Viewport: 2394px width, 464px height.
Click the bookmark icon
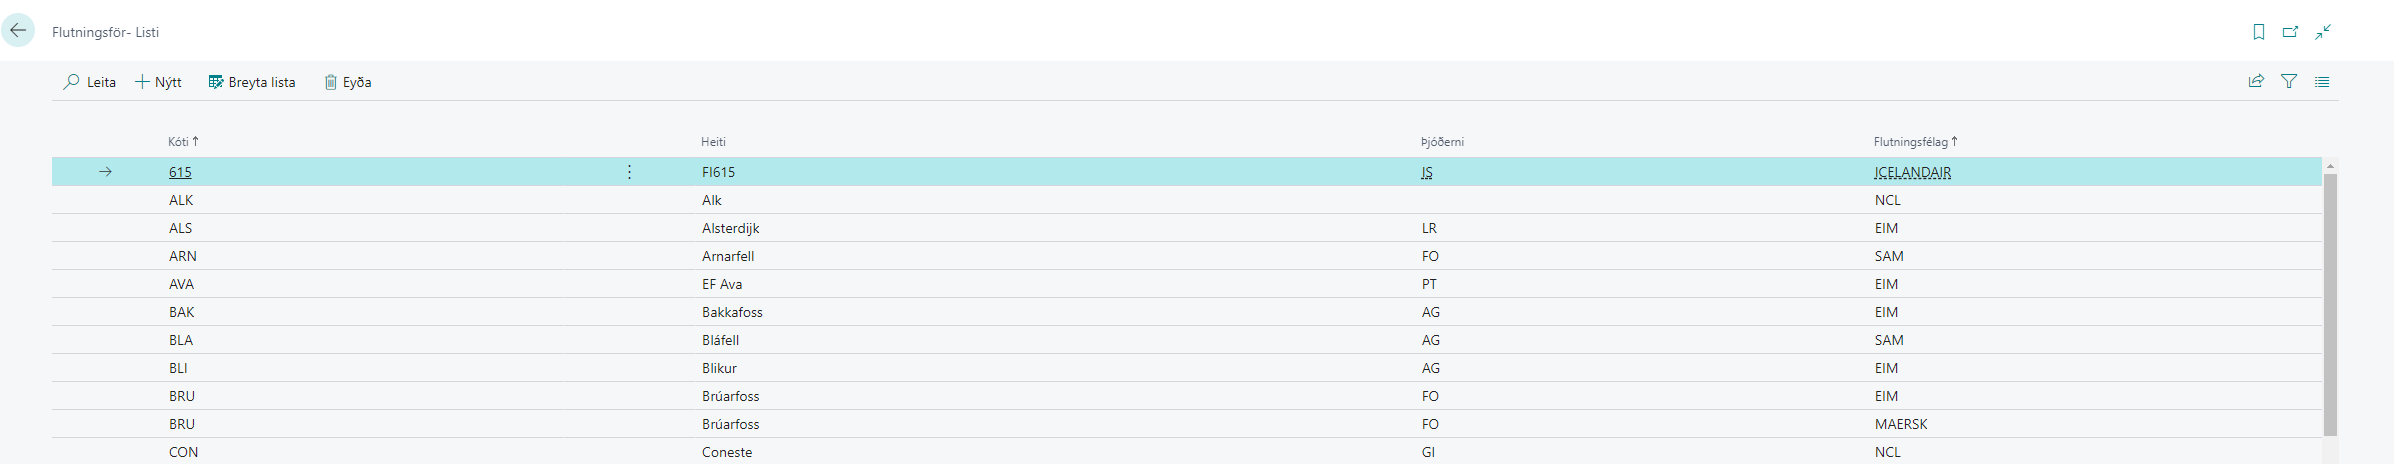[x=2258, y=32]
